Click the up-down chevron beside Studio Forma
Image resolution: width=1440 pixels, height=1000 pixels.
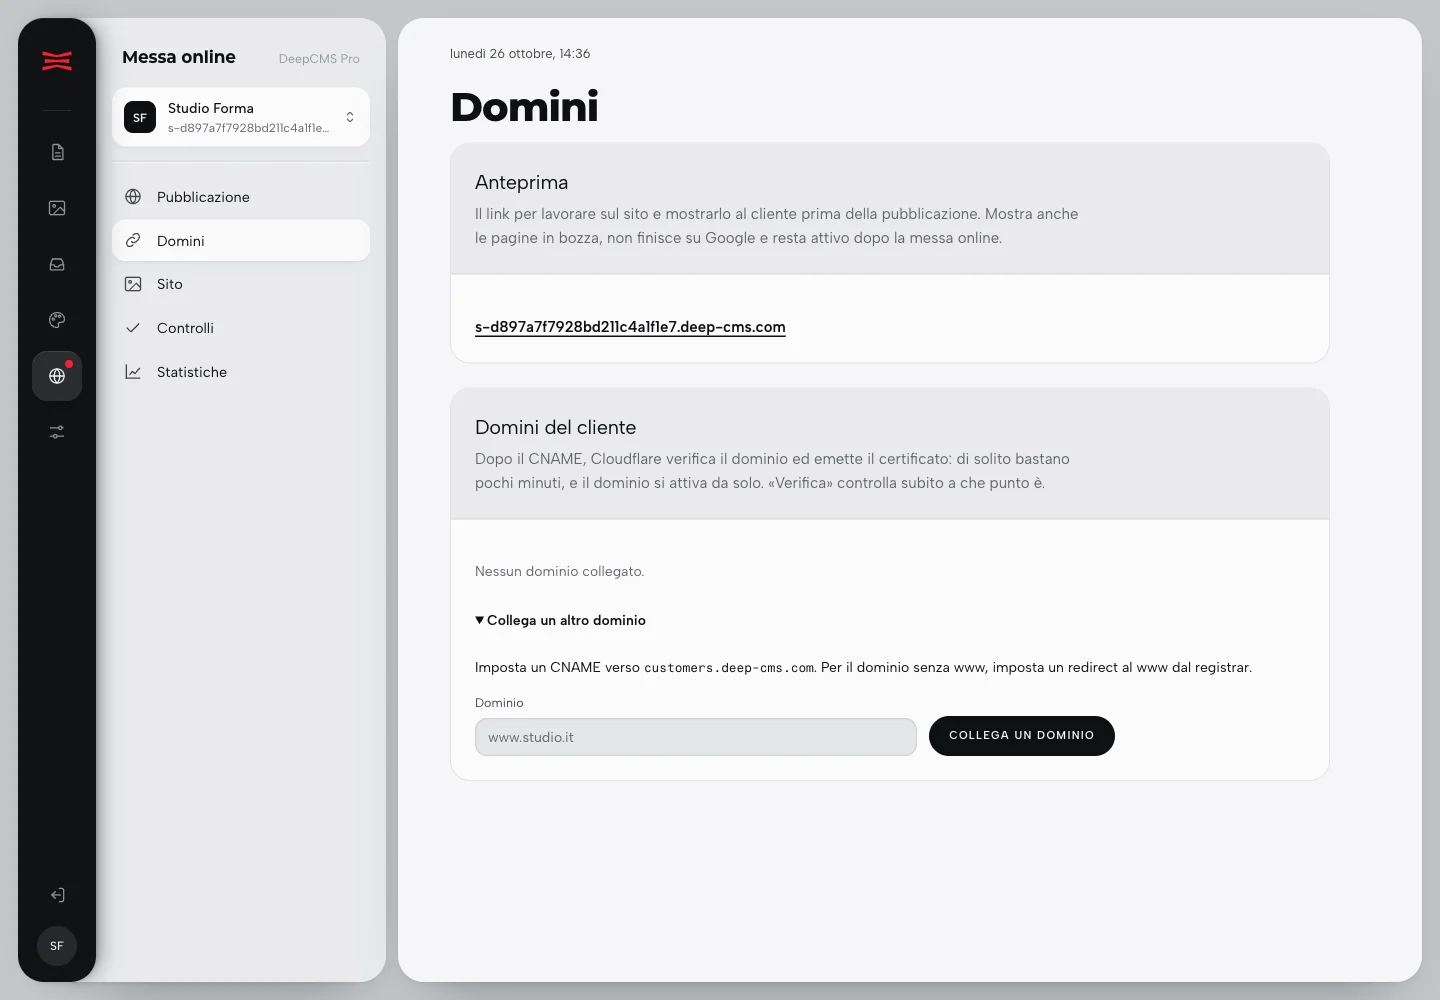(x=350, y=117)
